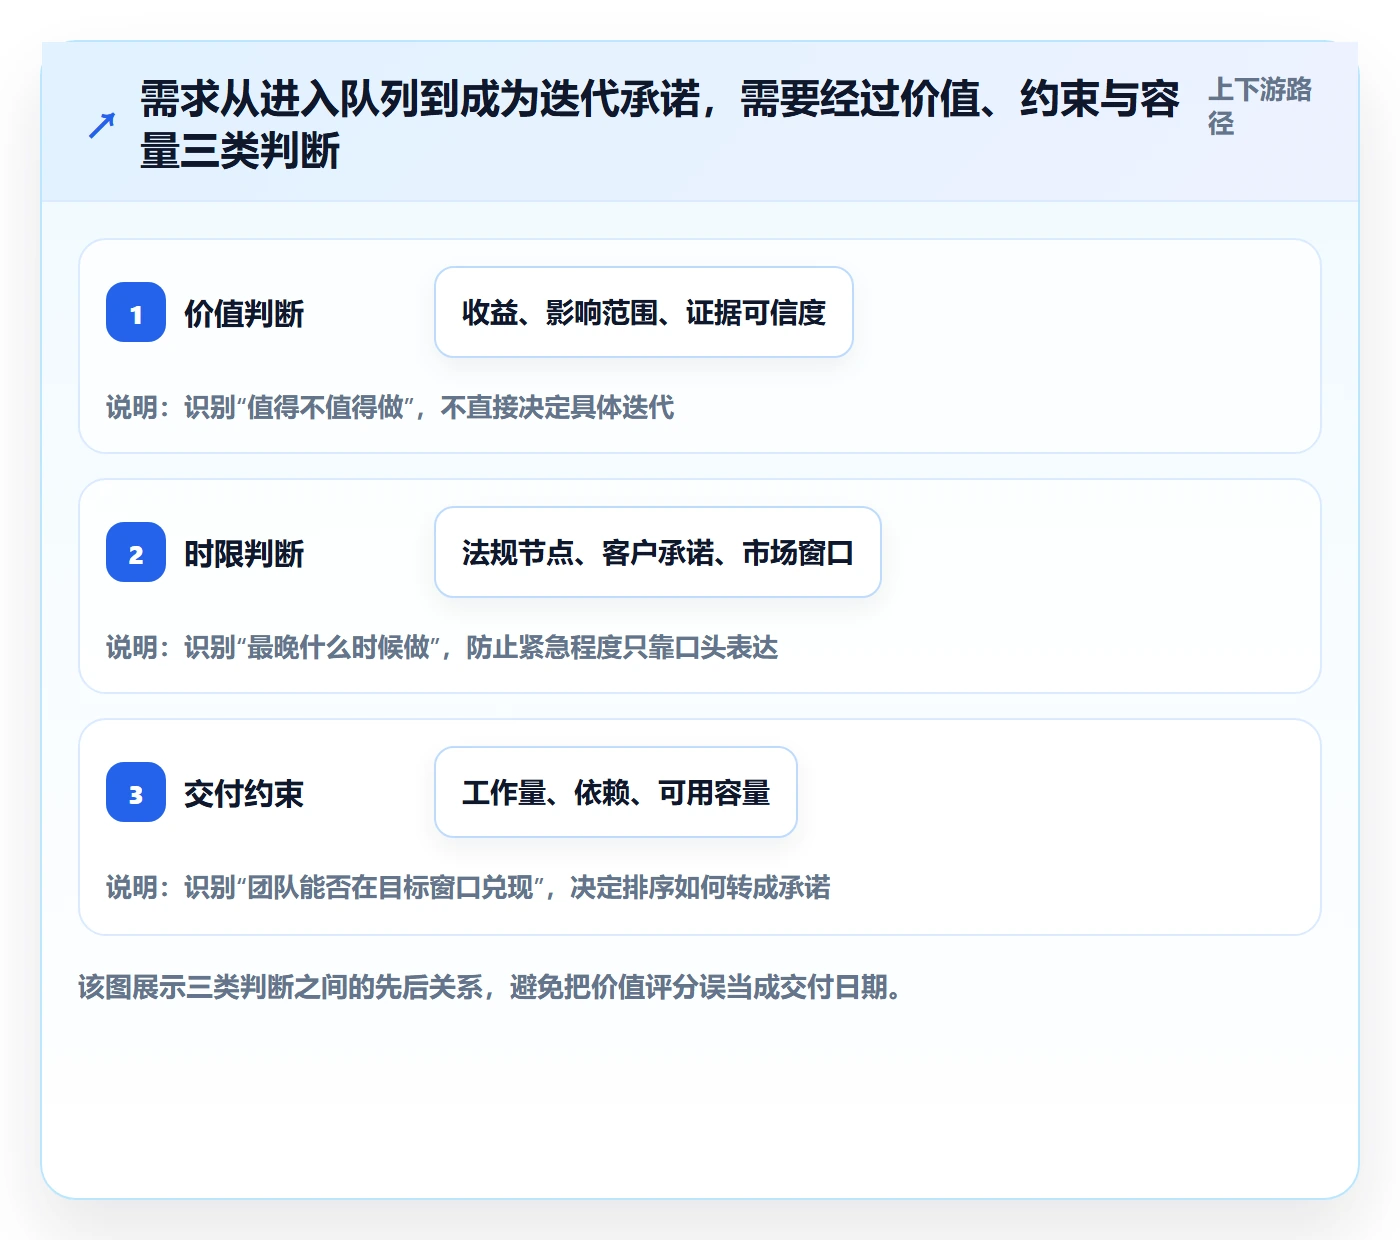Click the number 1 badge for 价值判断

tap(136, 312)
